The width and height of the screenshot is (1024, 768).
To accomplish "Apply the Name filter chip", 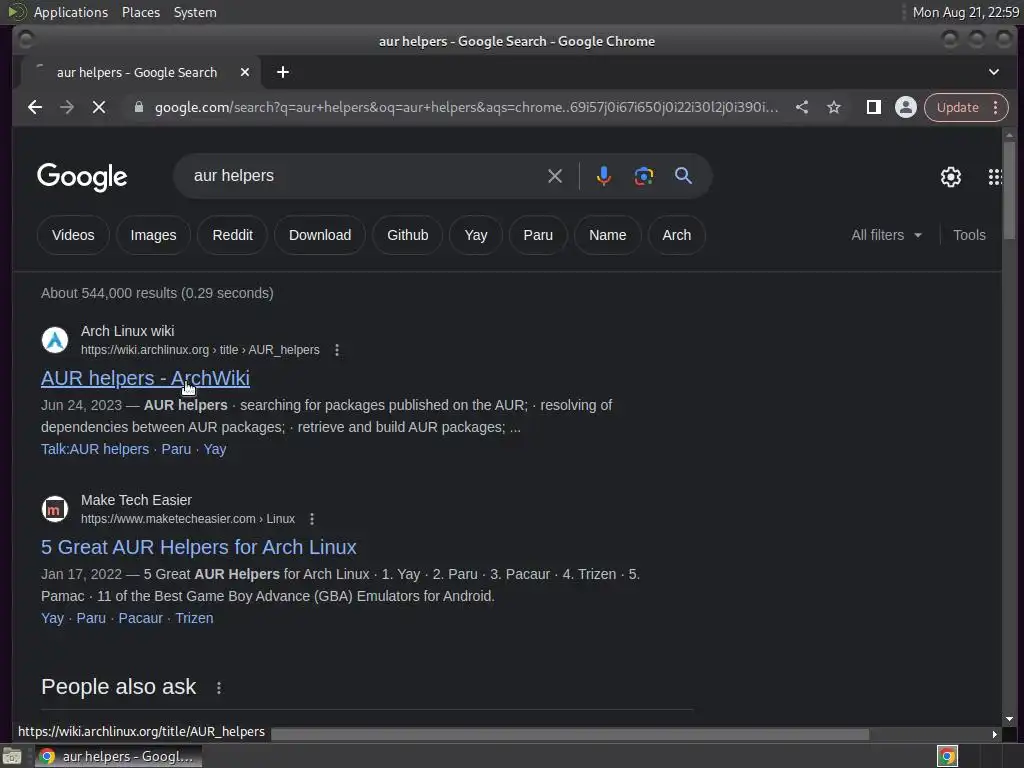I will point(607,235).
